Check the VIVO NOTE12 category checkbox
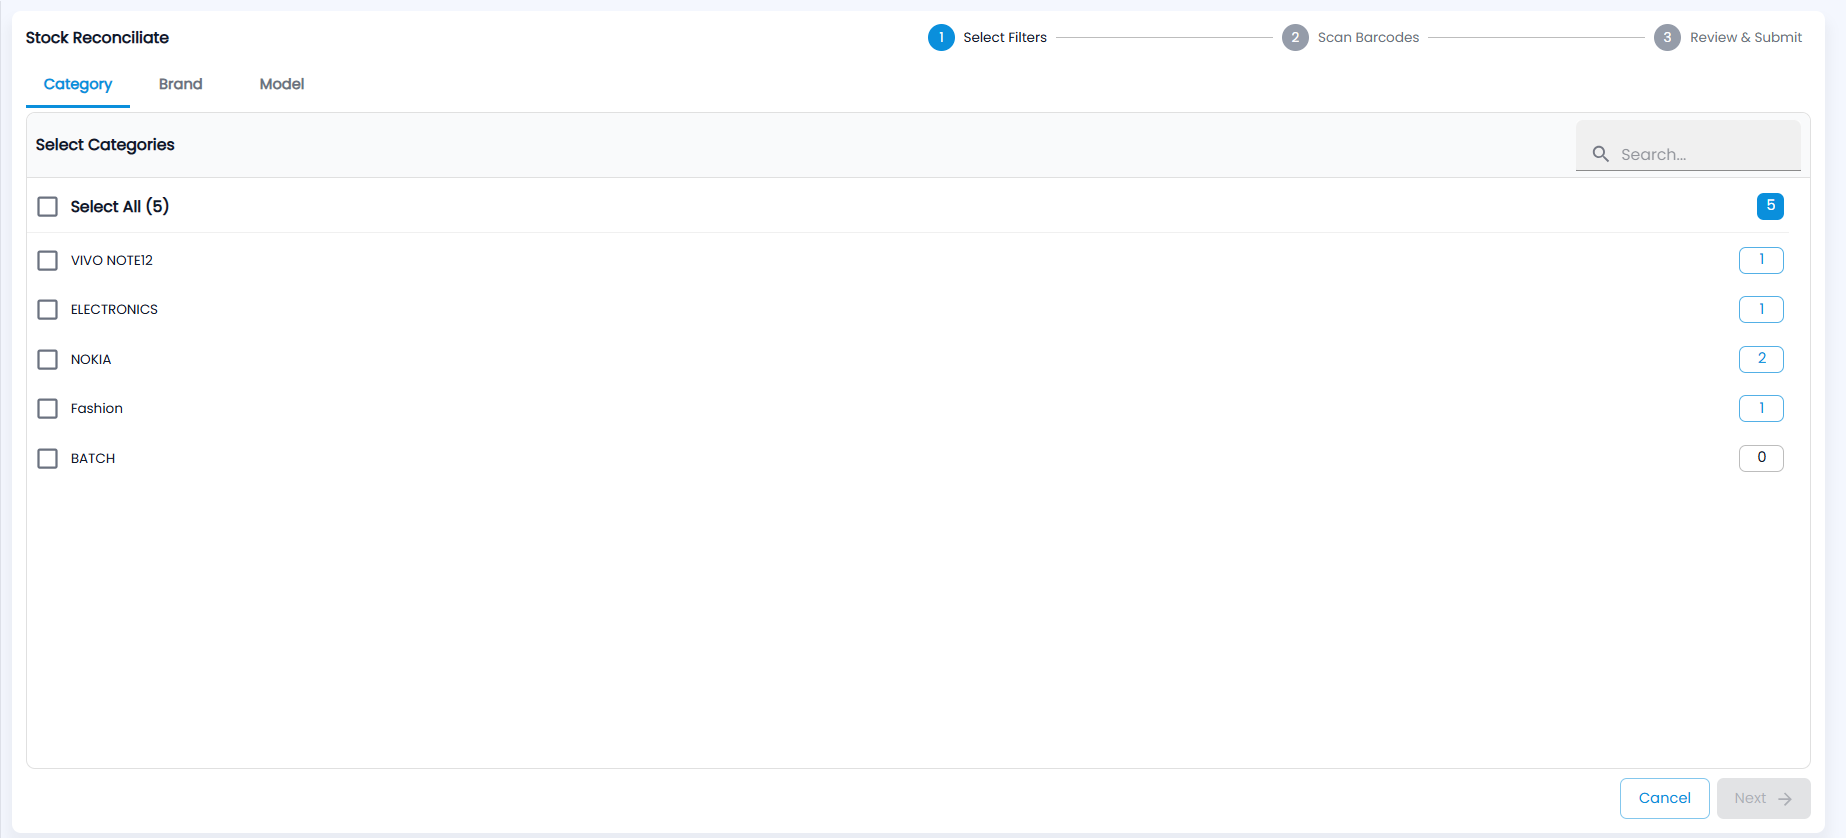1846x838 pixels. (x=47, y=260)
